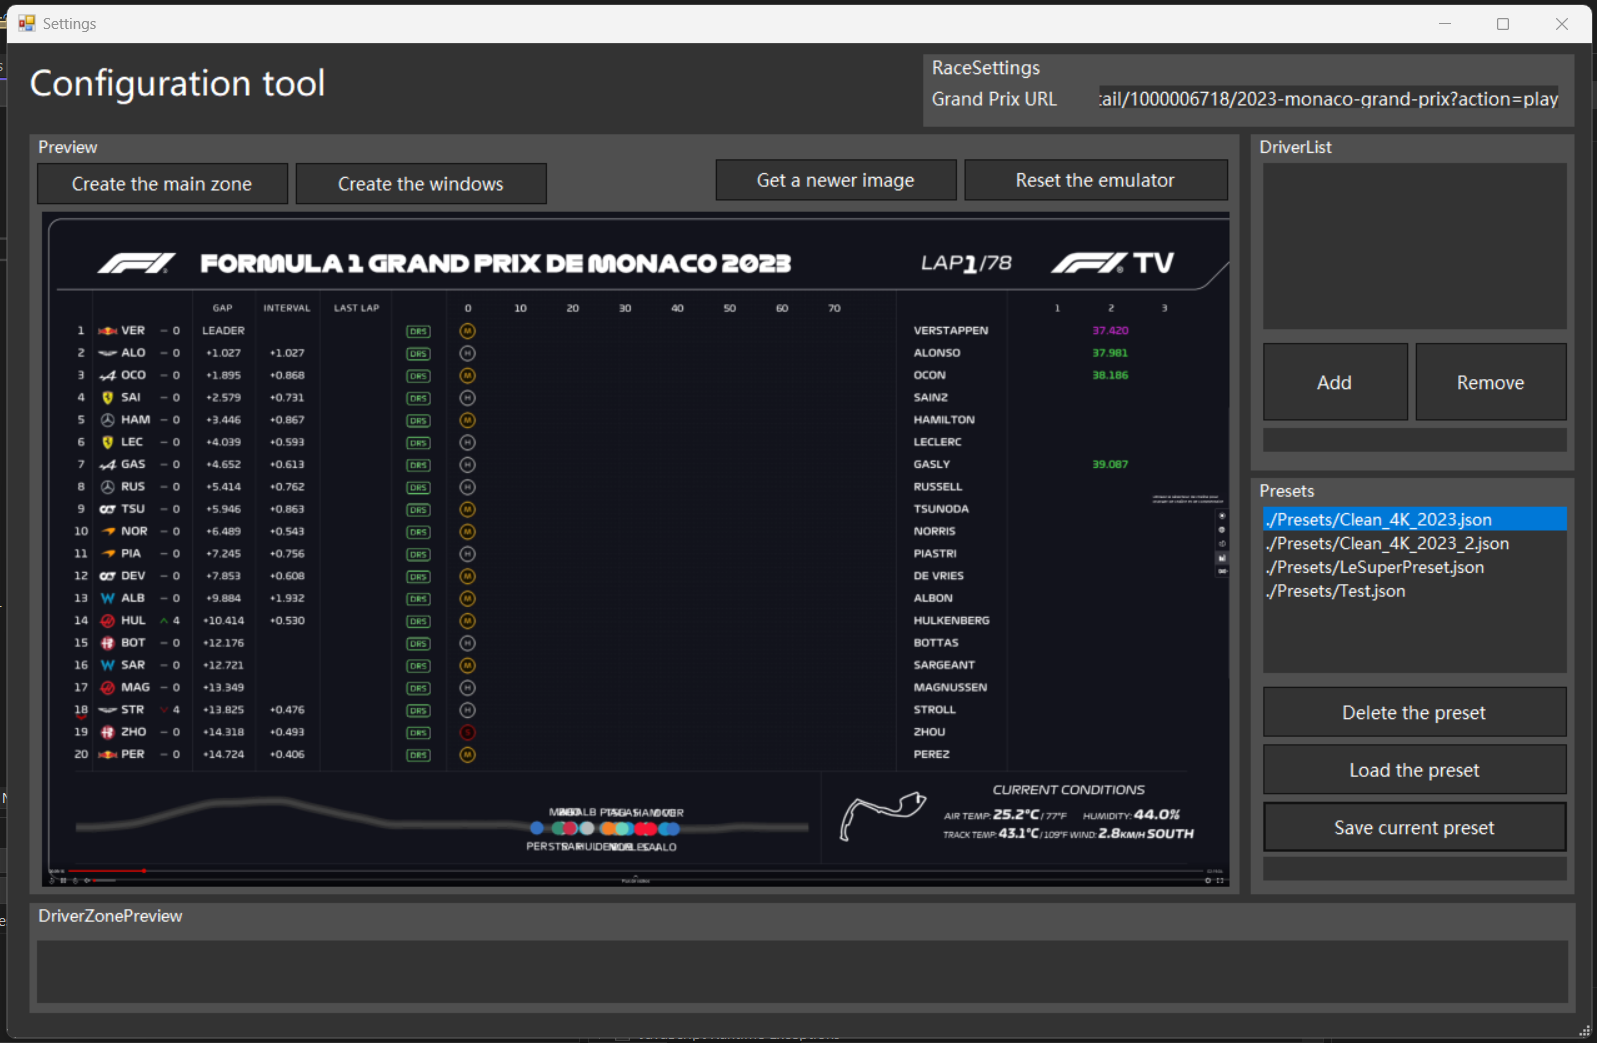Select the Test.json preset

pos(1414,592)
